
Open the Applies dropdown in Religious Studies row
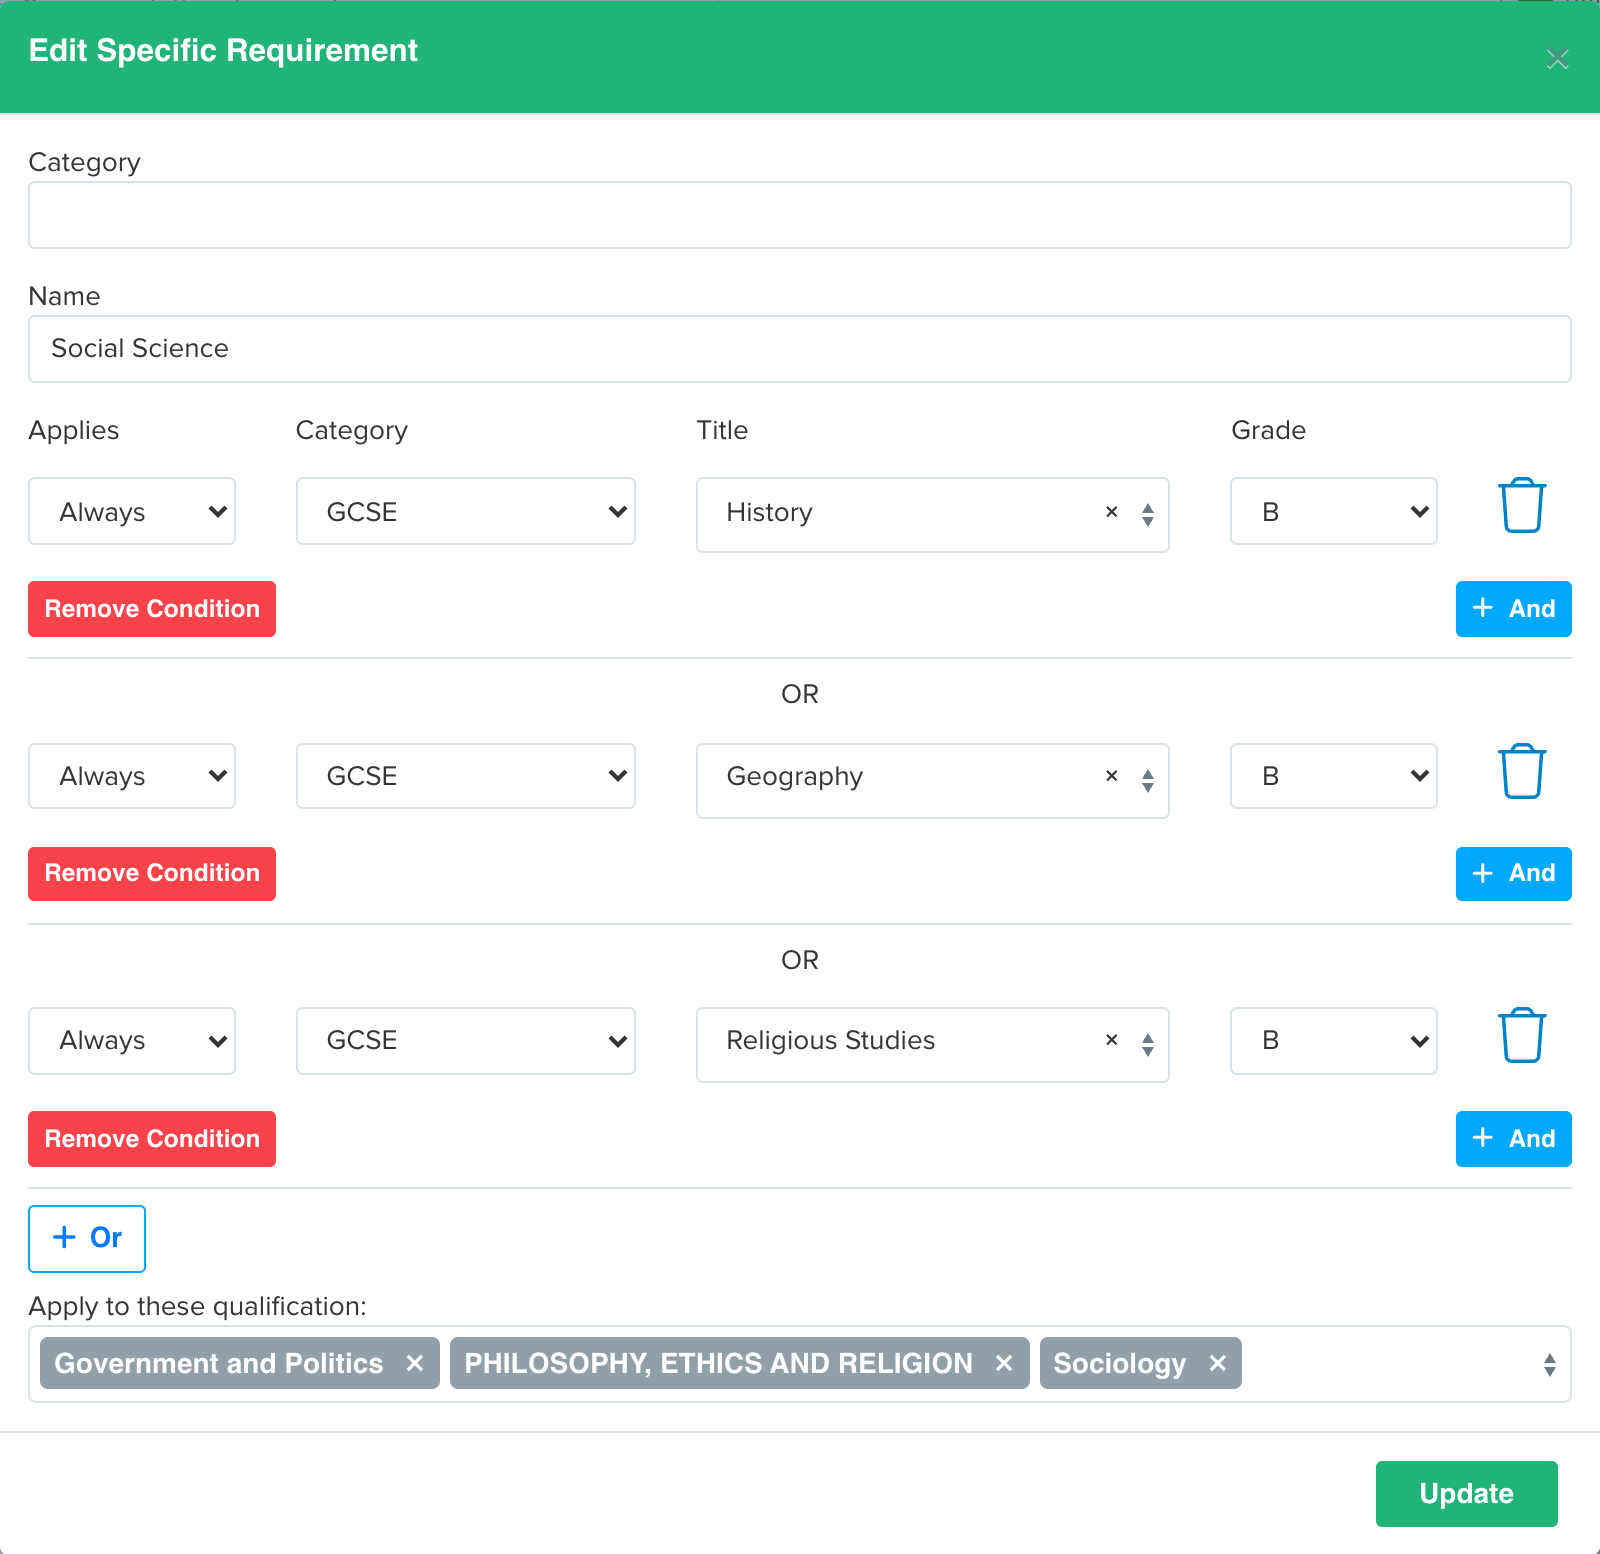coord(132,1040)
